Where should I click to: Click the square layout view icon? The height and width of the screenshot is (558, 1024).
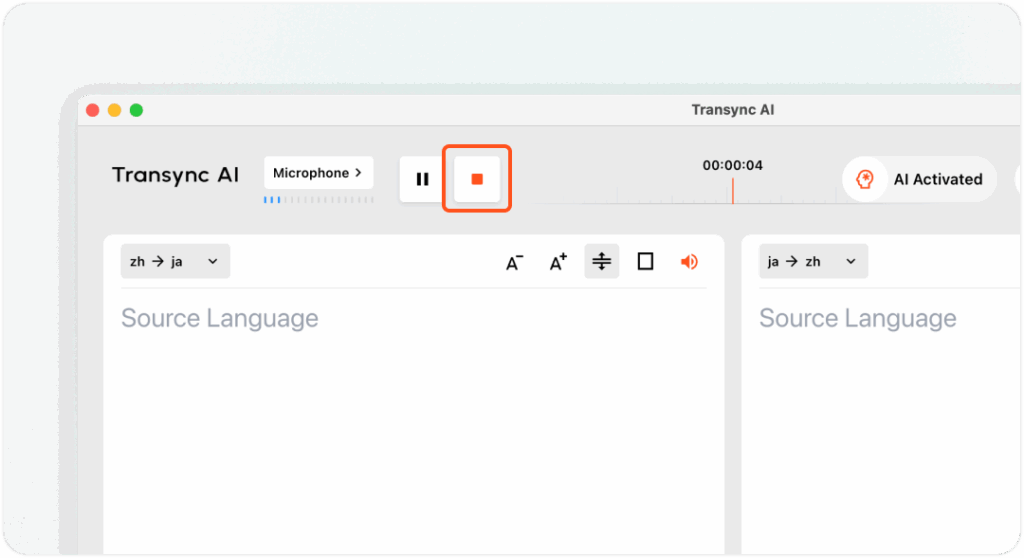pos(645,262)
